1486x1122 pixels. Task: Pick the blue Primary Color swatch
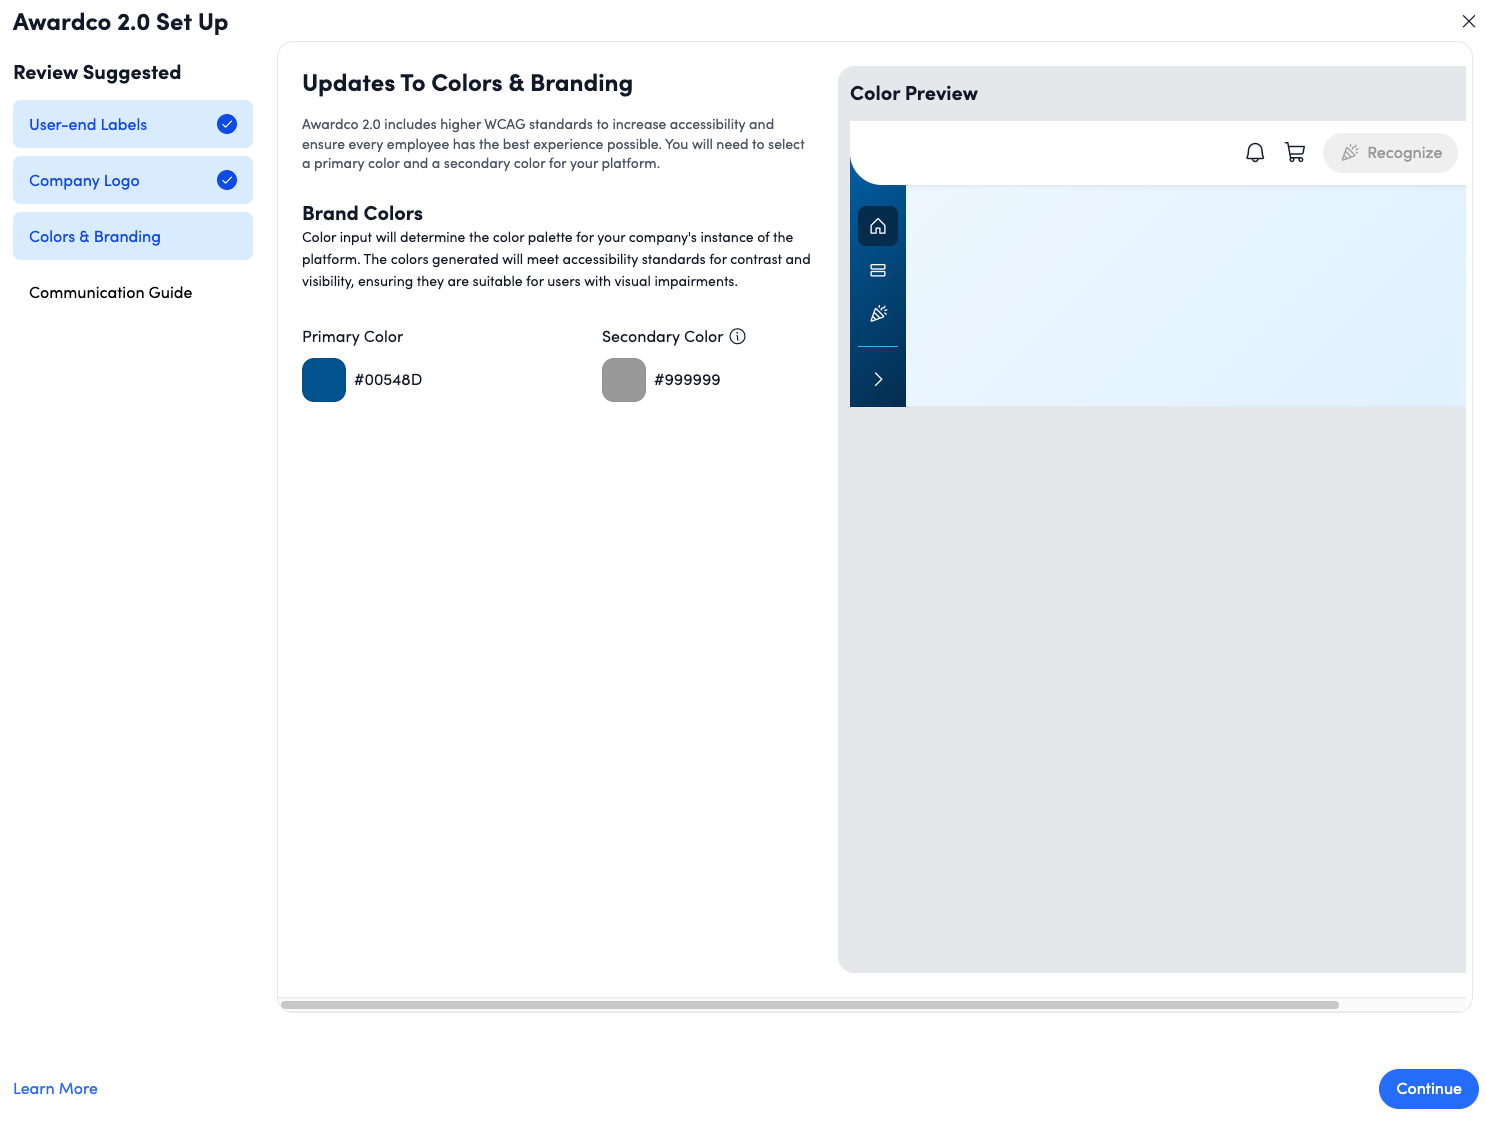point(324,380)
